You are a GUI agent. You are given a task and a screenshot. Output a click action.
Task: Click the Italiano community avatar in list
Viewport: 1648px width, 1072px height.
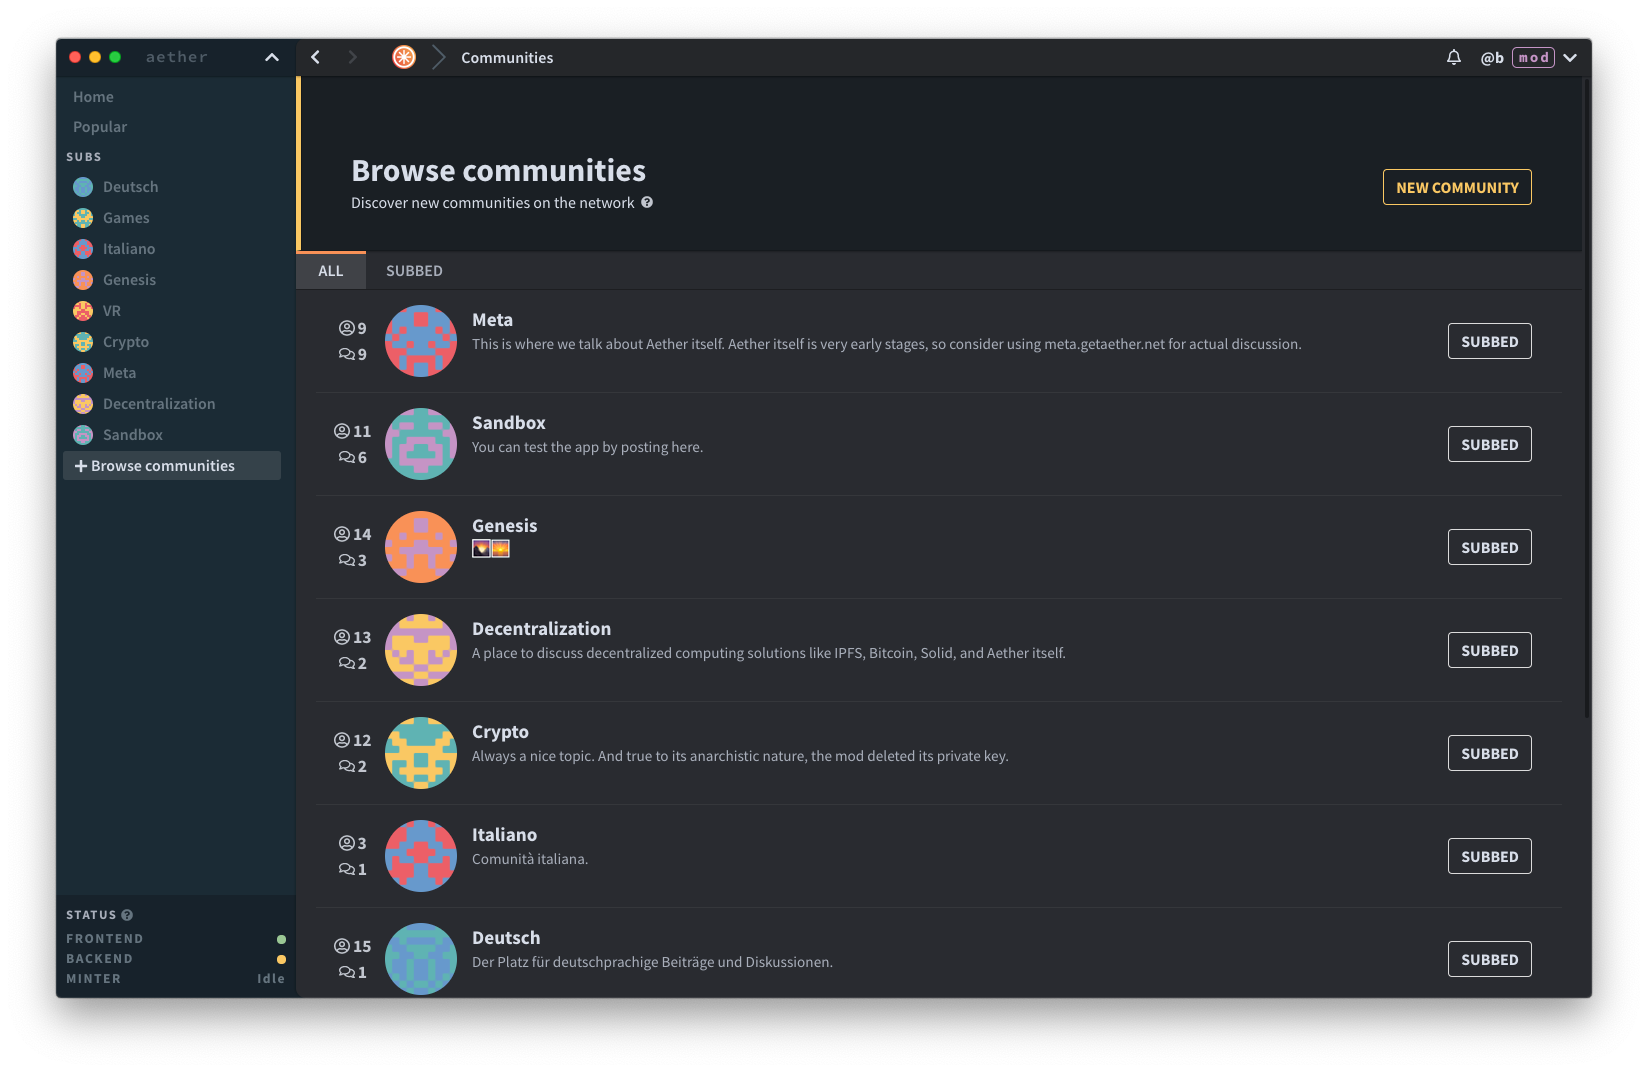(421, 856)
